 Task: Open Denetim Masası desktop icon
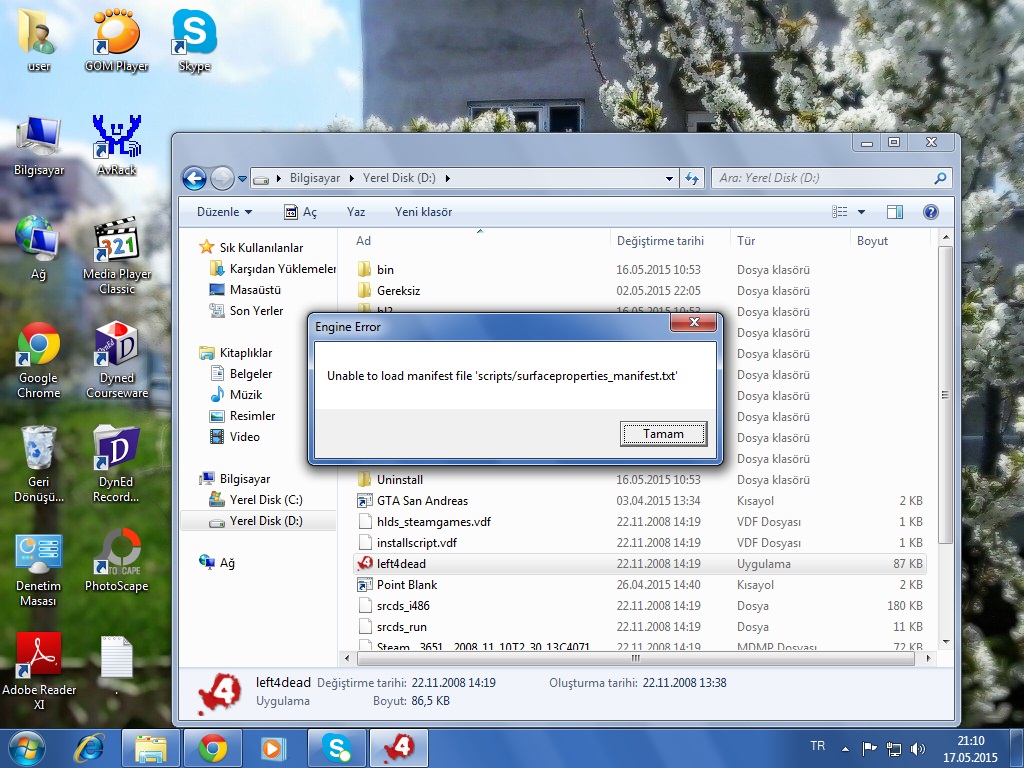[39, 569]
